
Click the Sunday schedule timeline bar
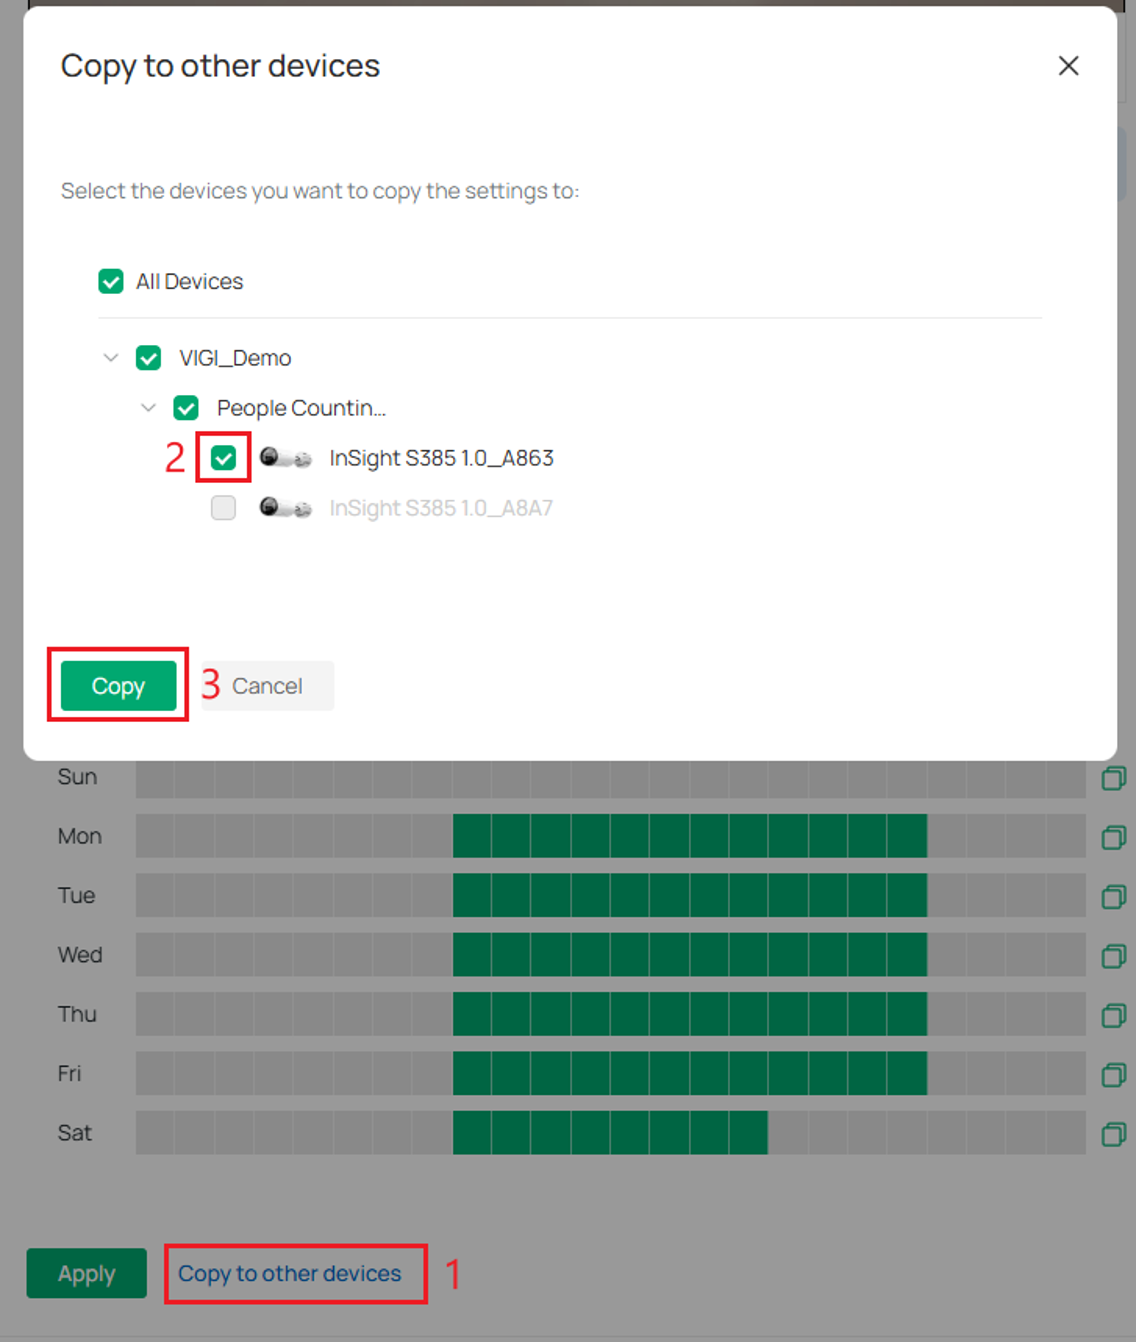pos(611,778)
